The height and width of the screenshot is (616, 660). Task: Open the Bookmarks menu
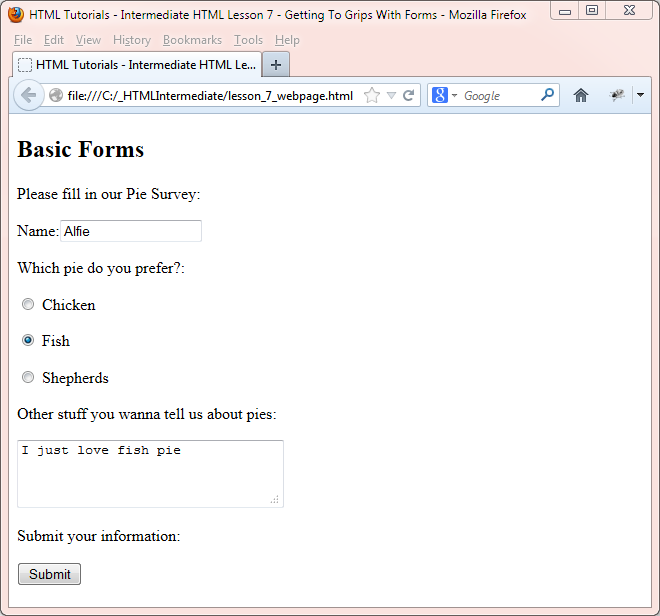(192, 40)
